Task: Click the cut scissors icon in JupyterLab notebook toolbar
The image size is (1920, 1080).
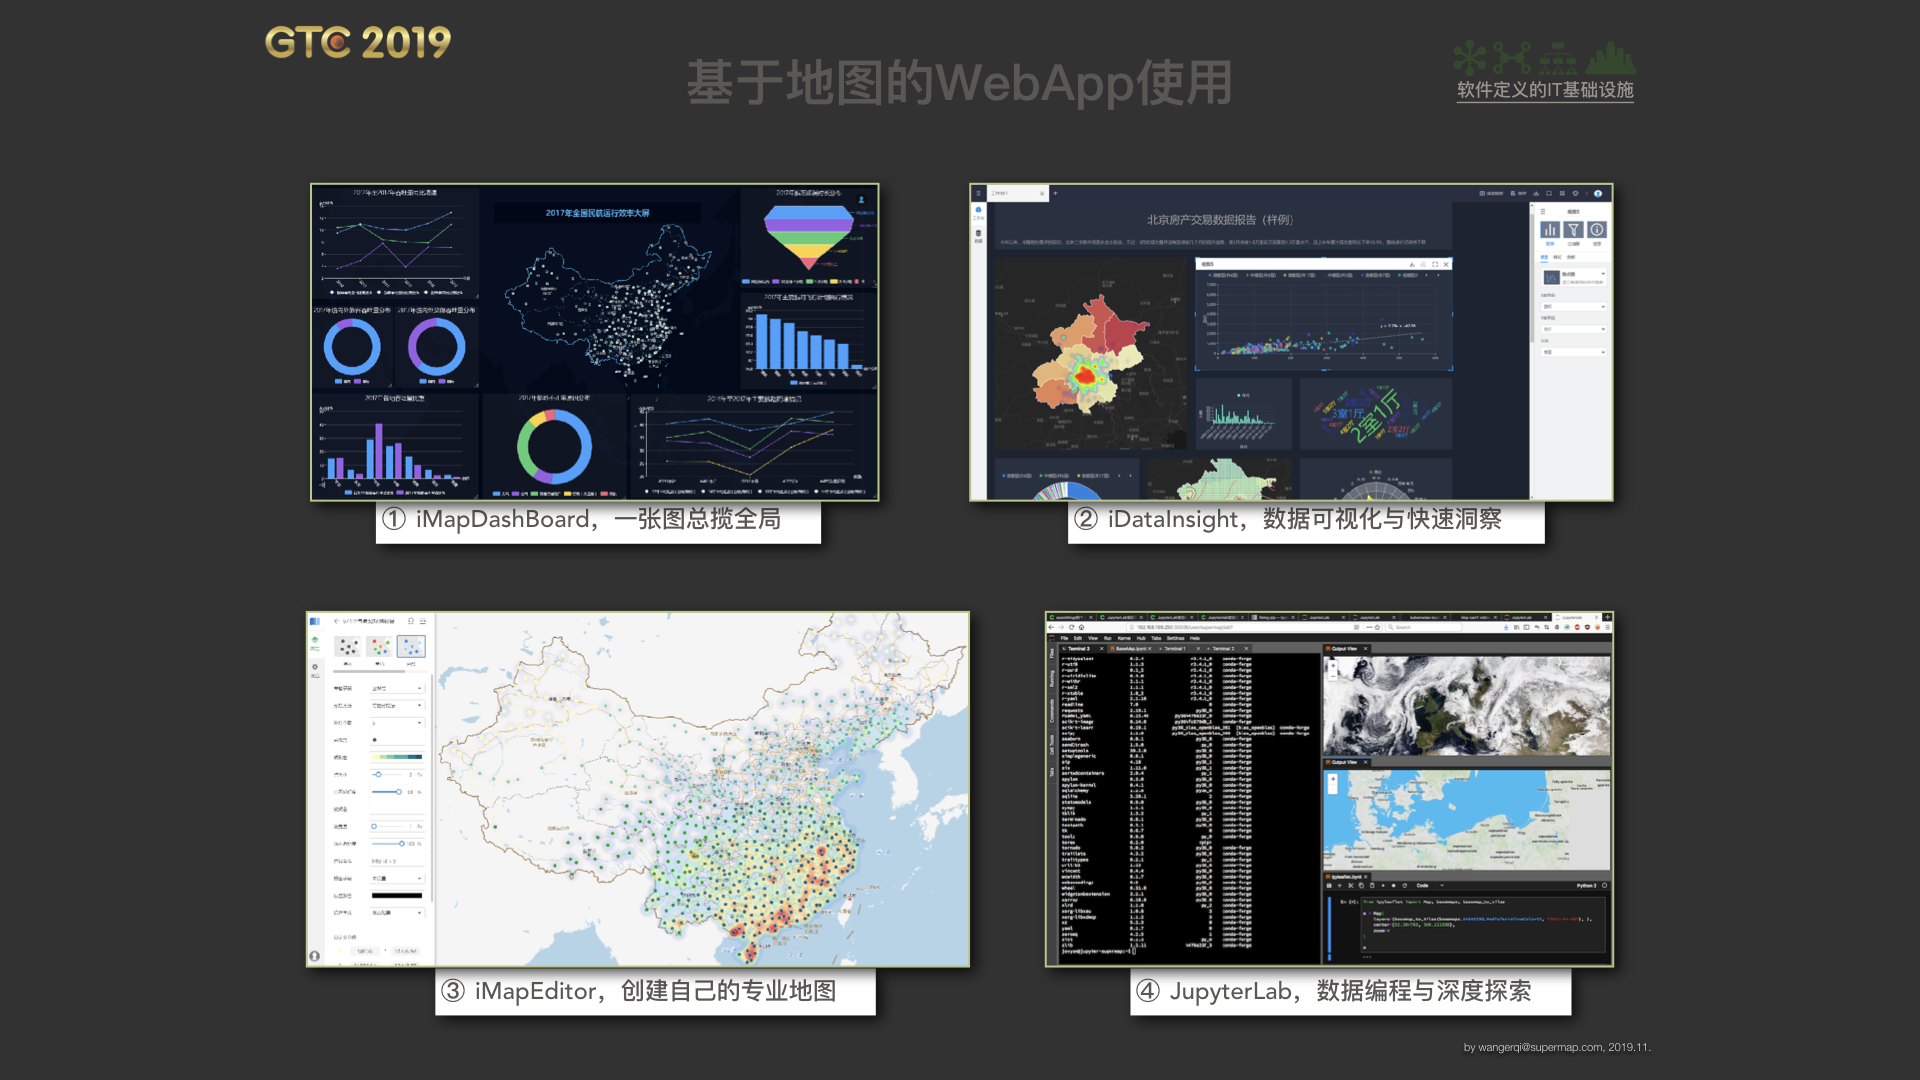Action: tap(1351, 886)
